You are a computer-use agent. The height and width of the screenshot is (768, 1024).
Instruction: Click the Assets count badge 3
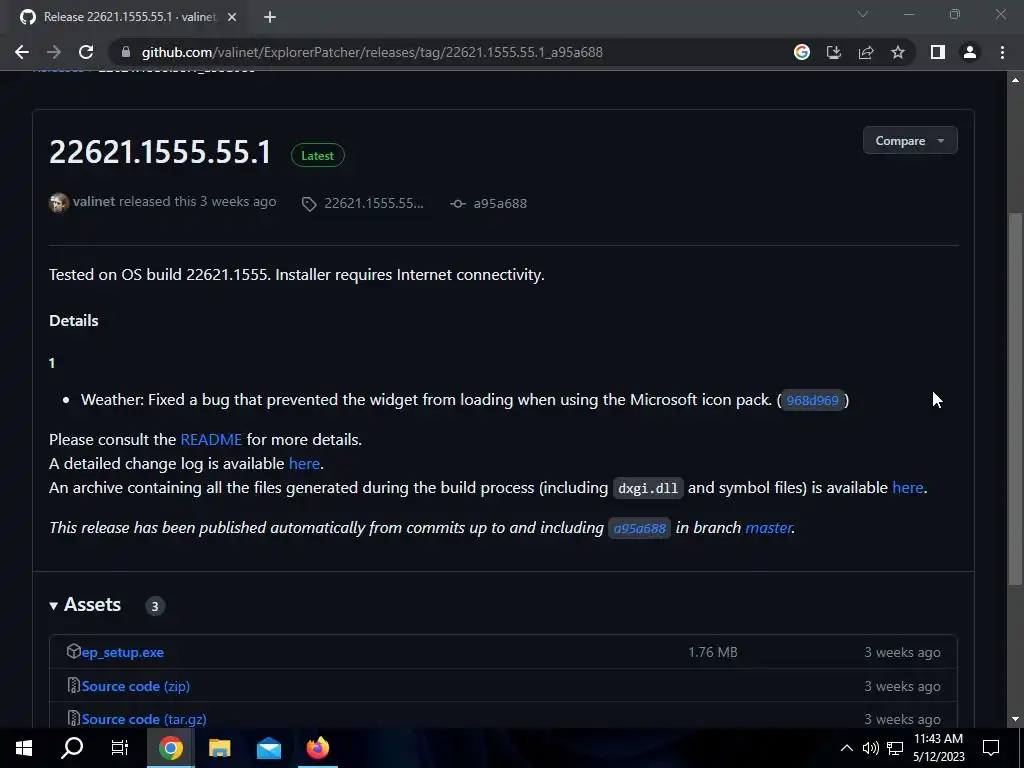(x=155, y=606)
